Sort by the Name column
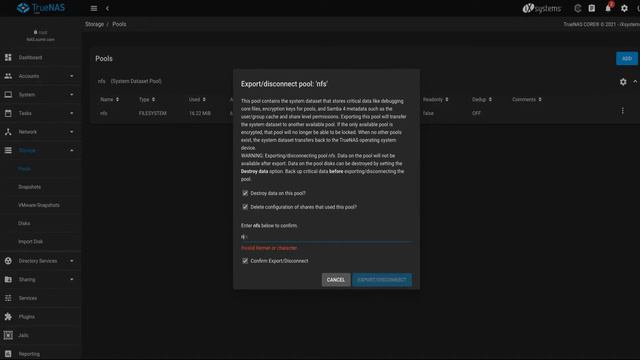640x360 pixels. tap(109, 100)
